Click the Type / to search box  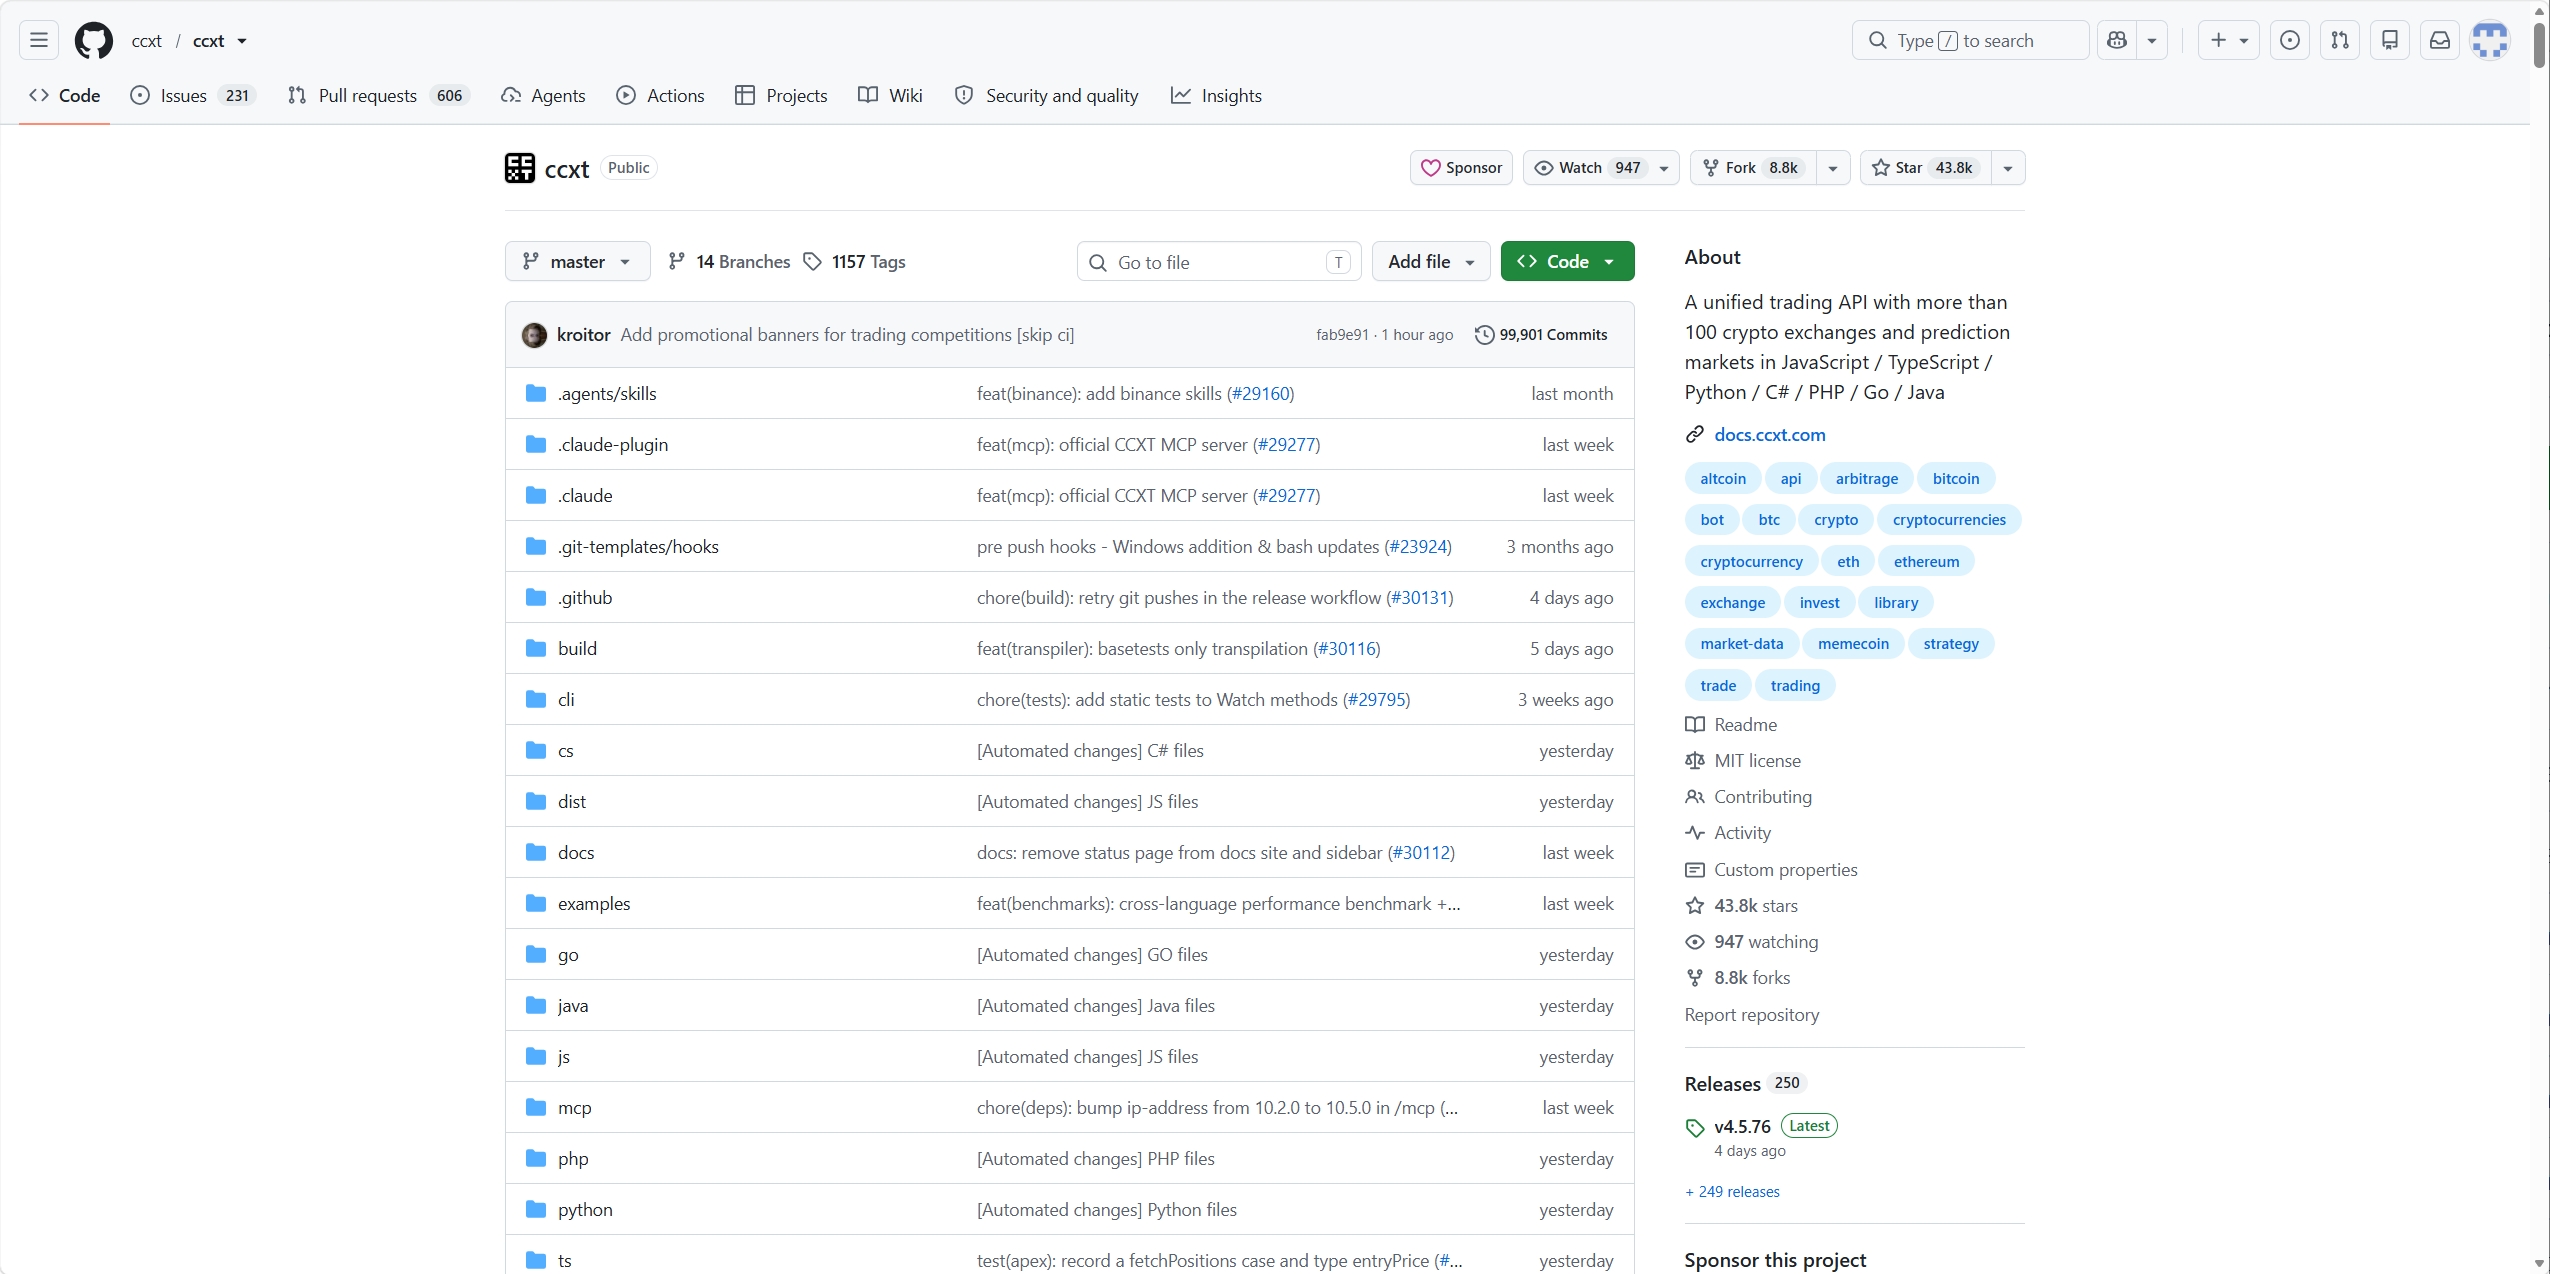(x=1970, y=40)
